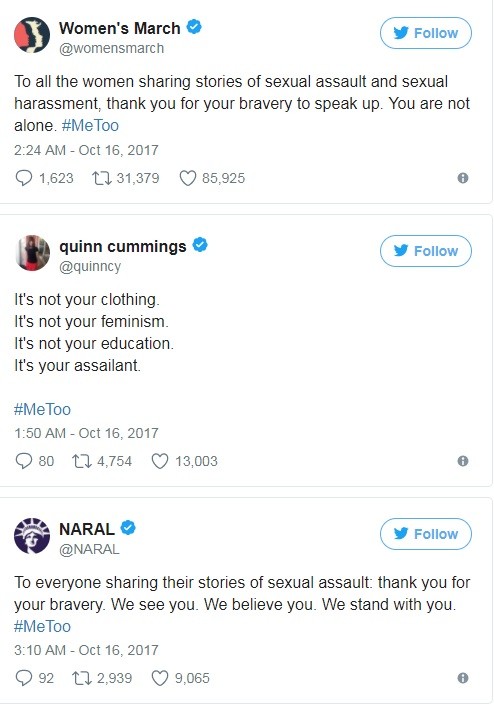Viewport: 494px width, 713px height.
Task: Like the NARAL tweet
Action: (160, 678)
